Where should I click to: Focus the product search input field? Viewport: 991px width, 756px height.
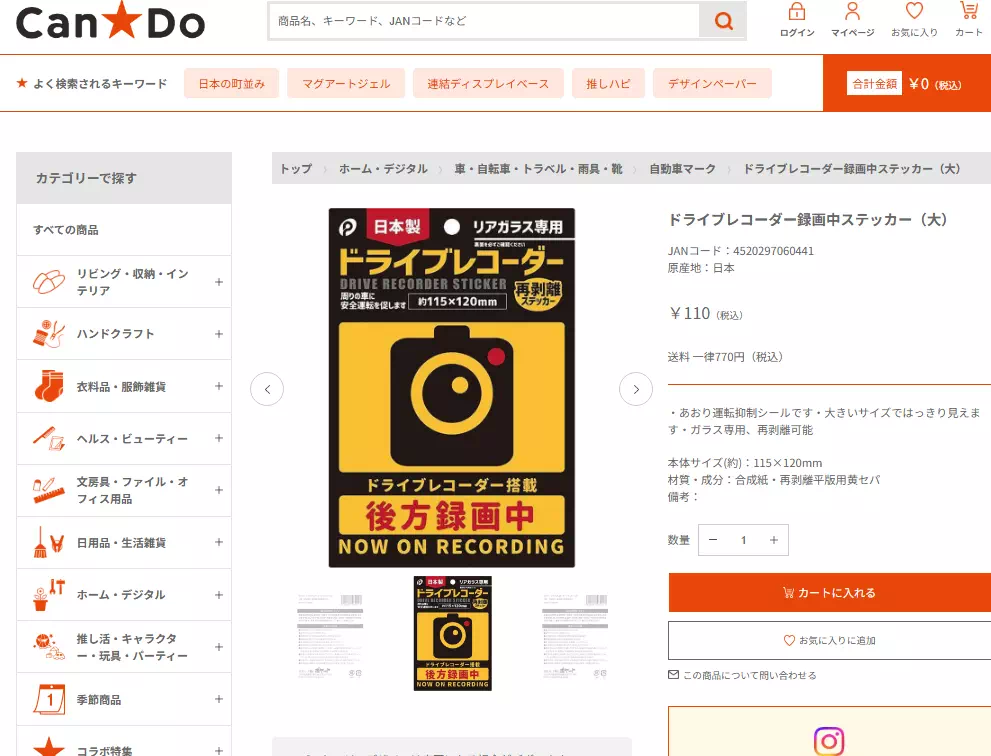pyautogui.click(x=485, y=21)
